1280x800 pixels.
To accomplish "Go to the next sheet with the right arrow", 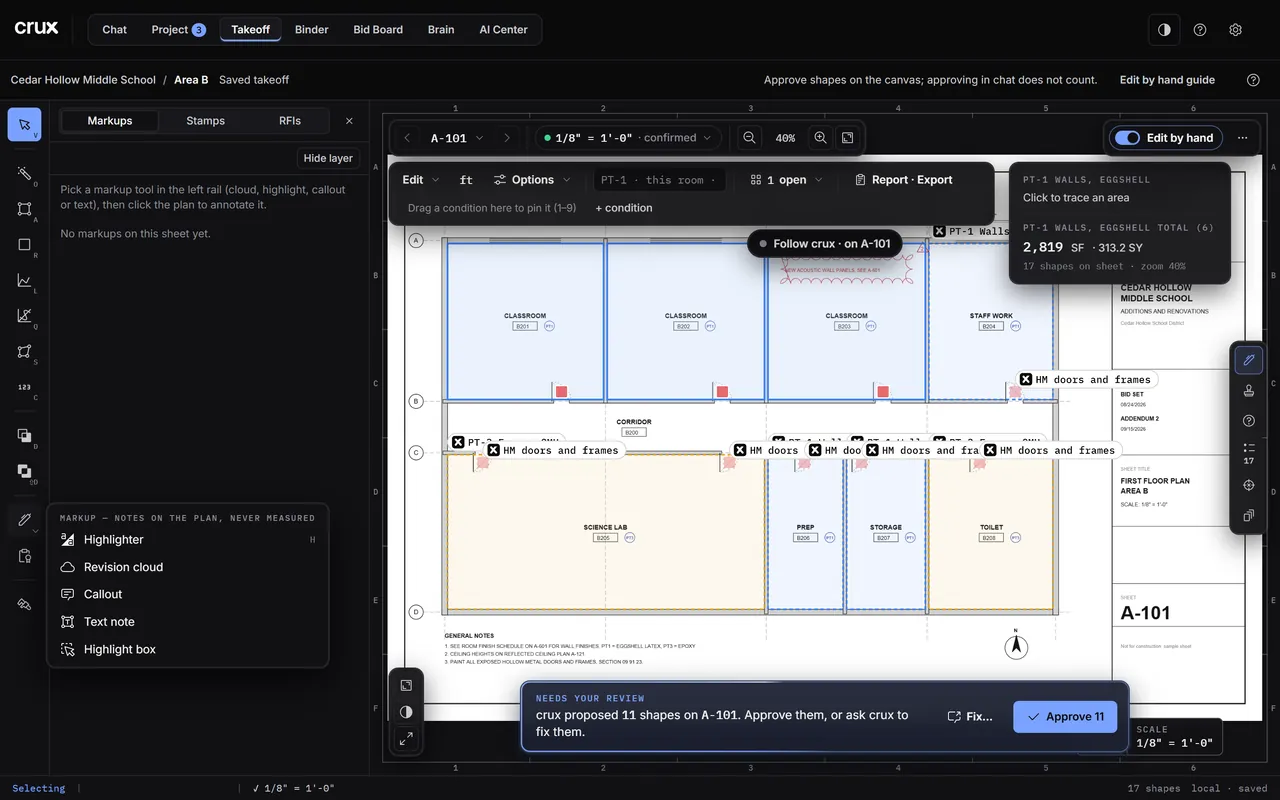I will click(x=507, y=138).
